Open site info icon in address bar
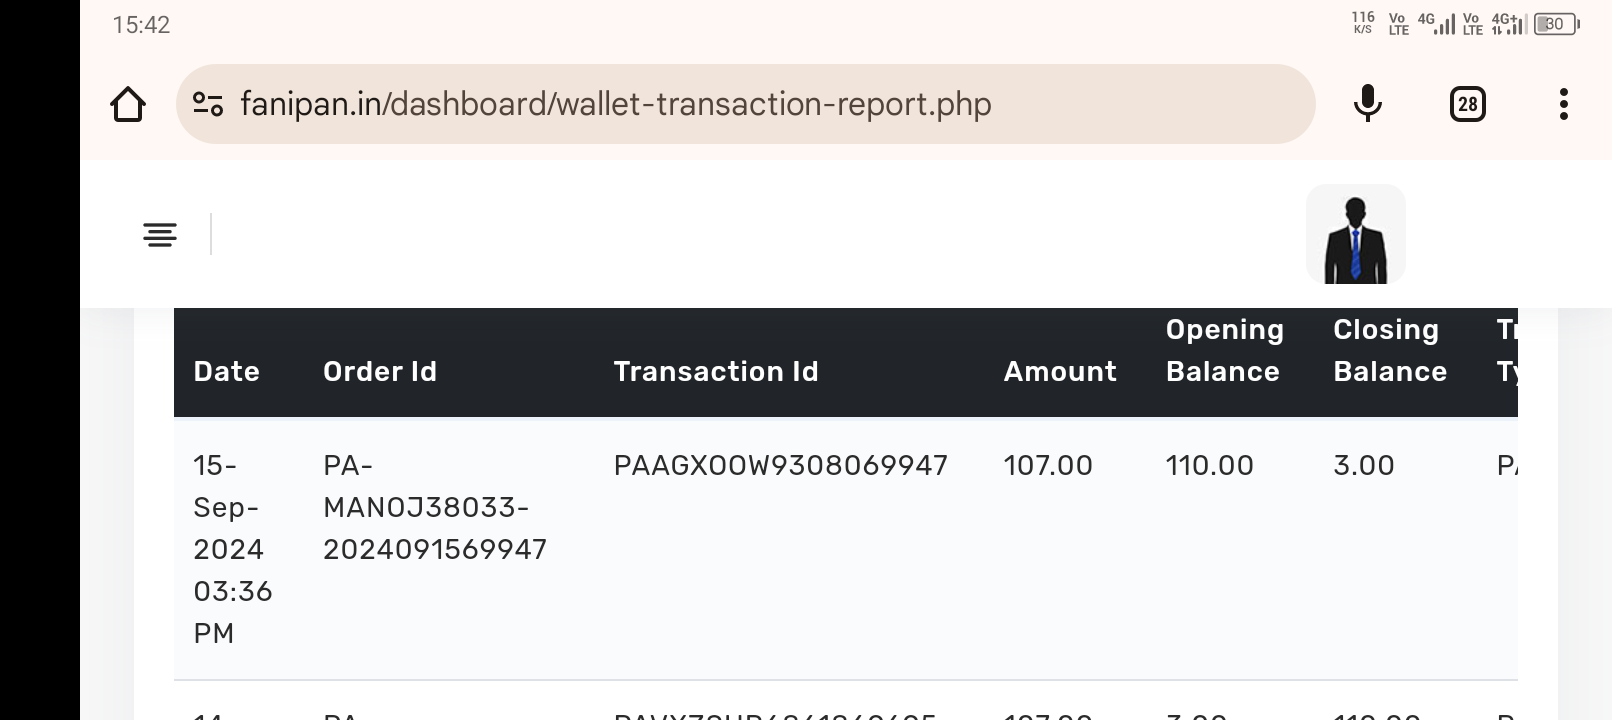This screenshot has width=1612, height=720. click(208, 104)
